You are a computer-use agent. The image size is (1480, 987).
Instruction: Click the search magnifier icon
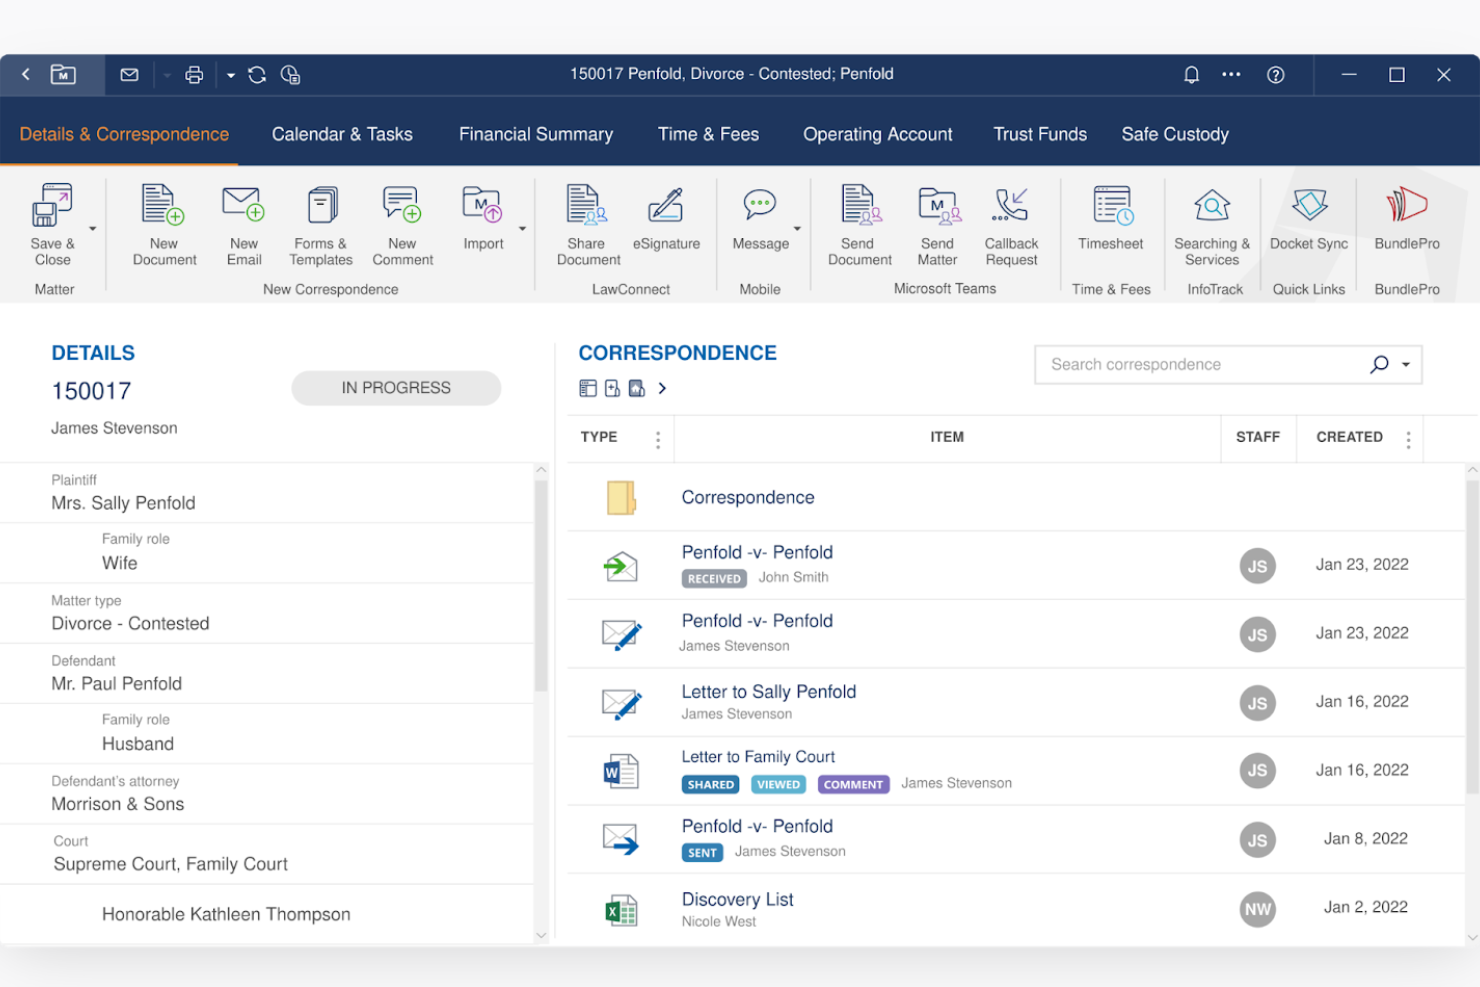(x=1379, y=365)
